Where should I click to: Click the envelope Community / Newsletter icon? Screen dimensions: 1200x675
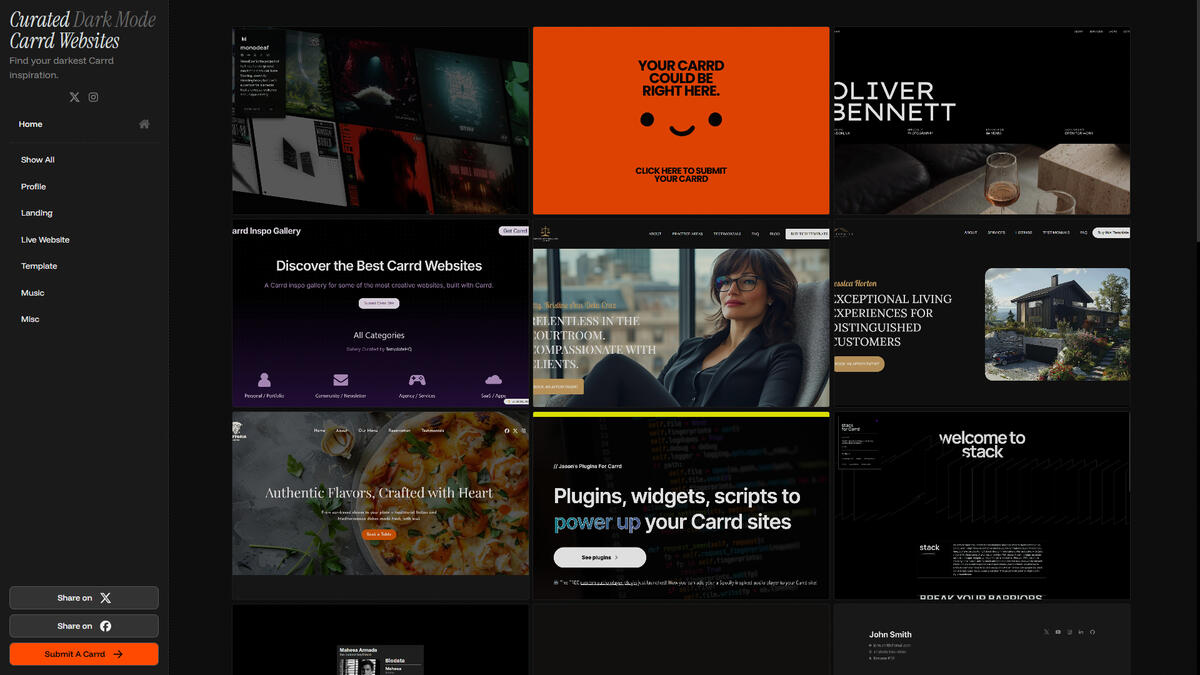(x=341, y=380)
